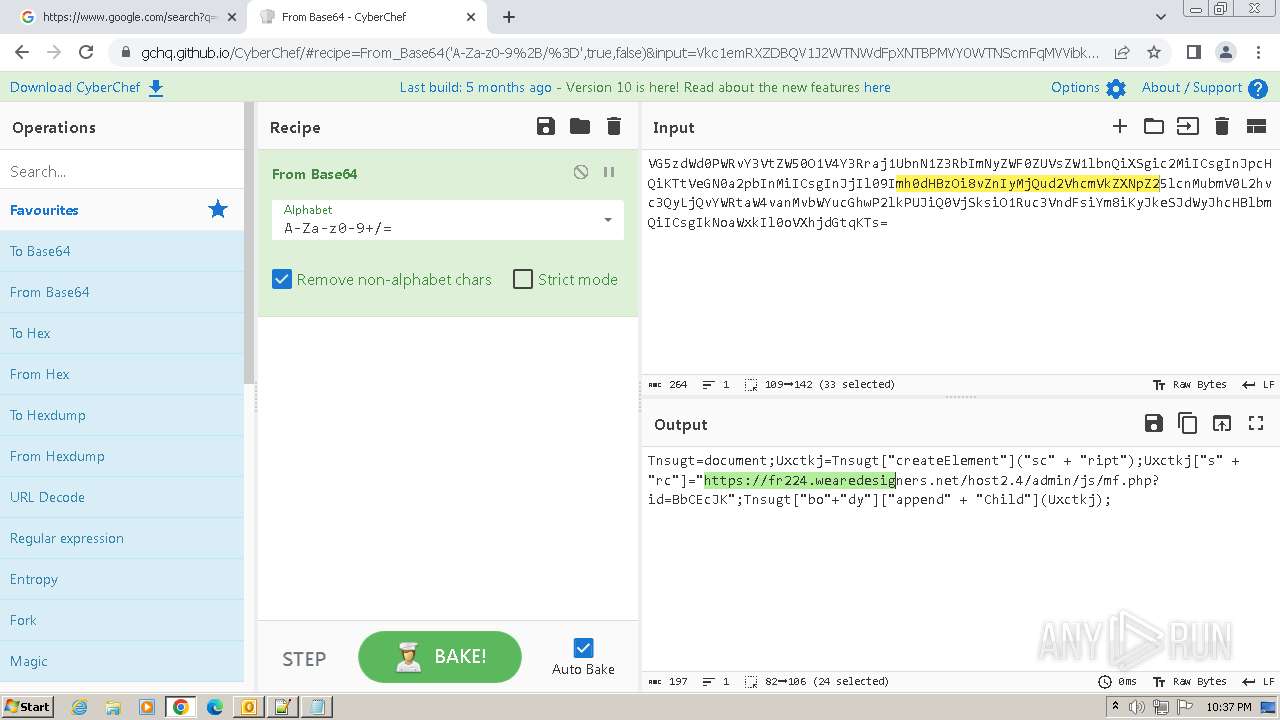Open Chrome three-dot menu
This screenshot has width=1280, height=720.
pyautogui.click(x=1257, y=53)
